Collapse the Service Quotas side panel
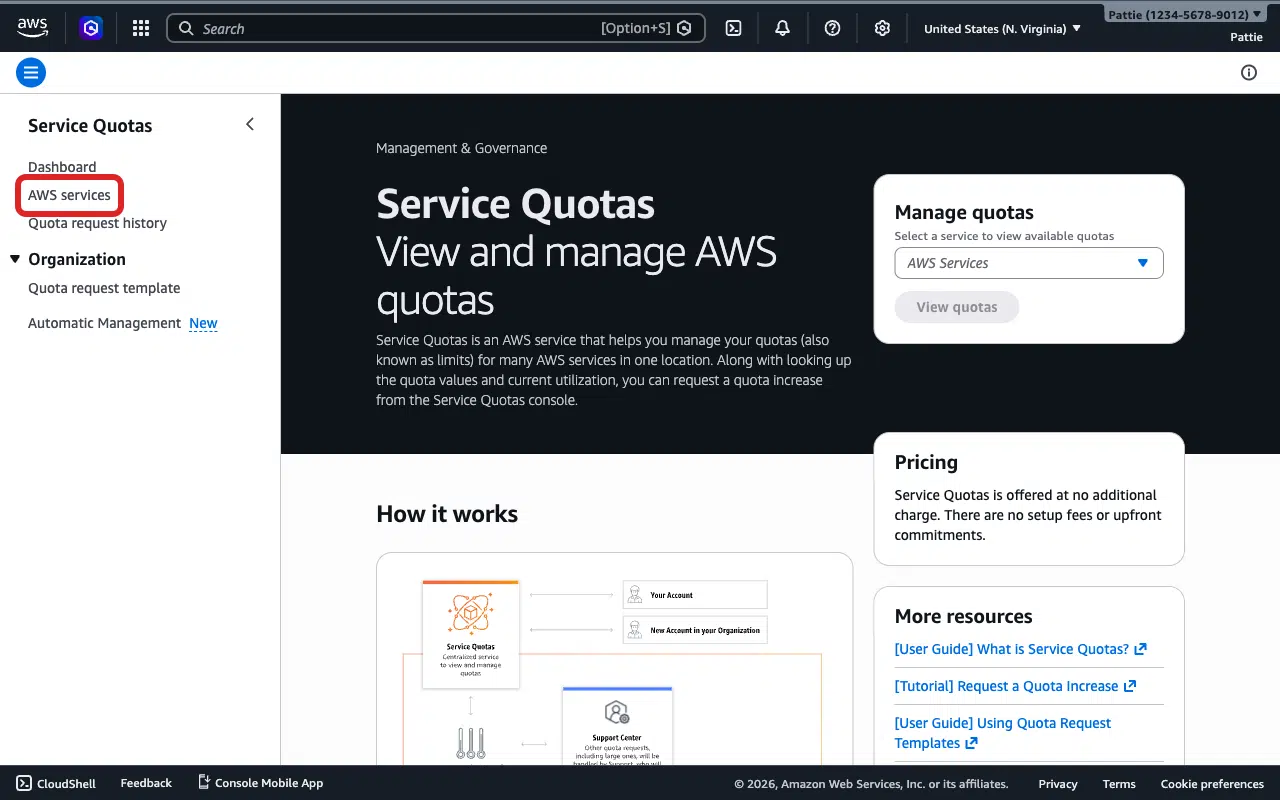This screenshot has height=800, width=1280. 250,124
